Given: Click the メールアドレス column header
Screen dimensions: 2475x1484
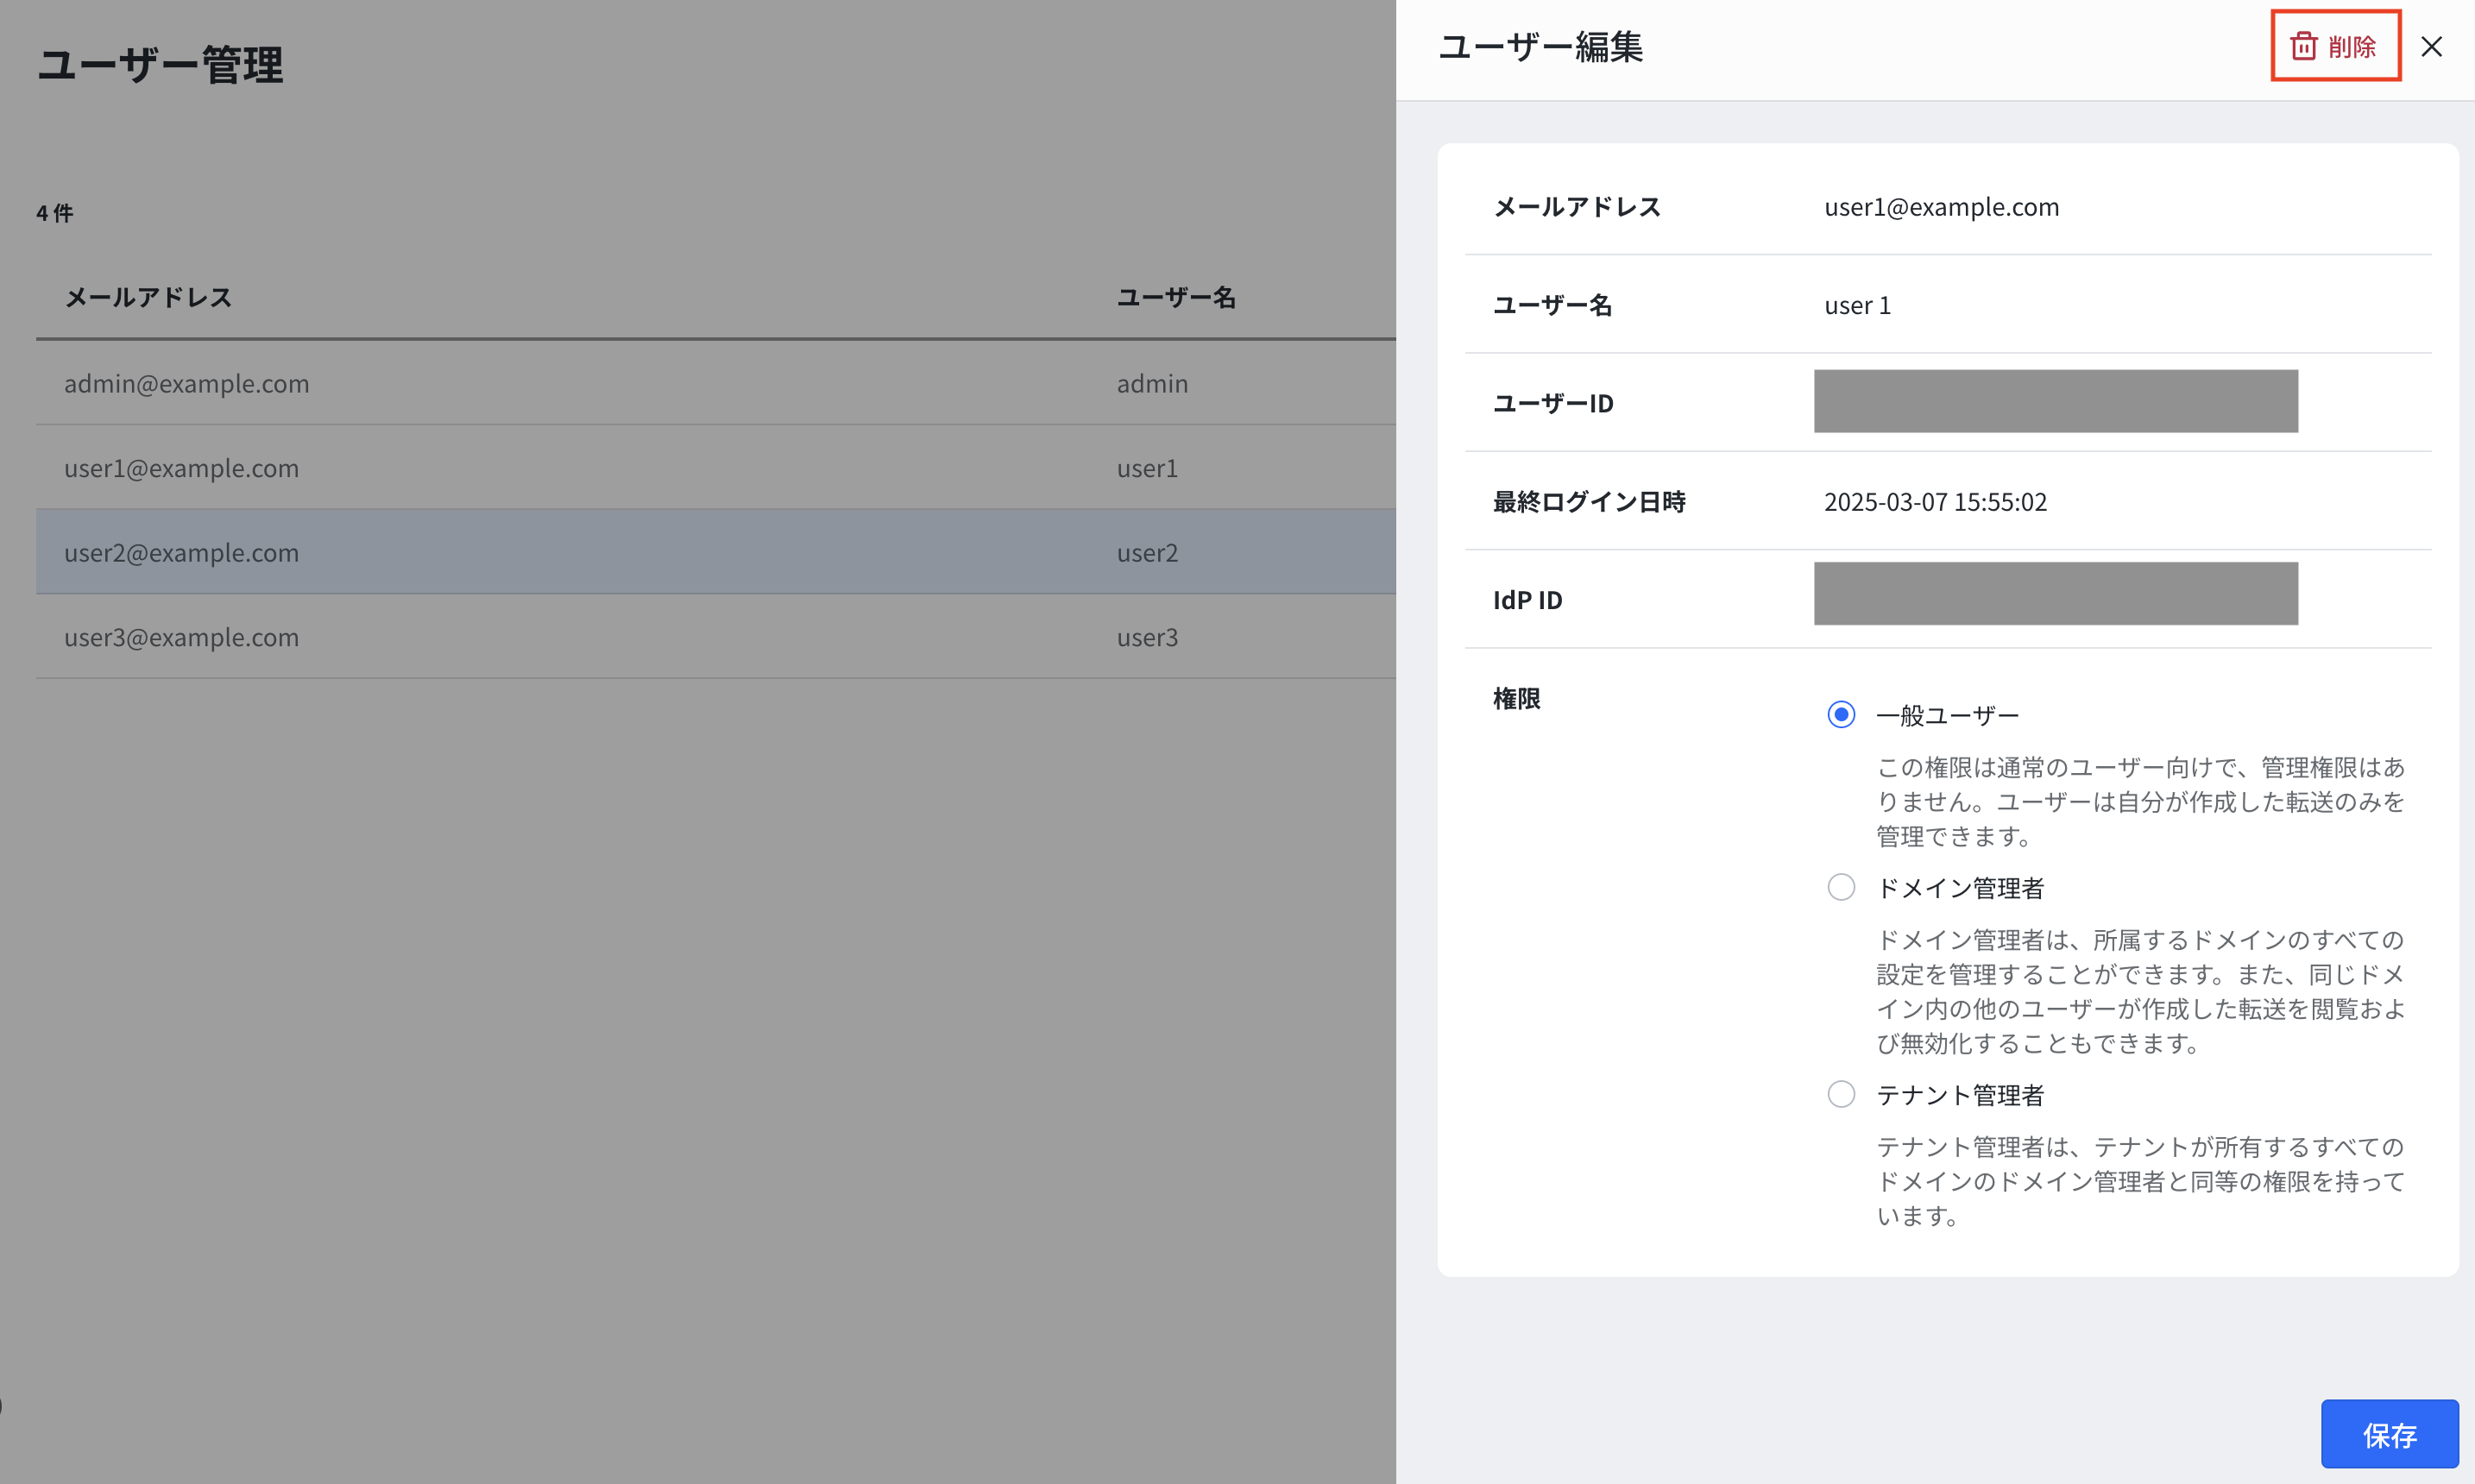Looking at the screenshot, I should click(148, 297).
